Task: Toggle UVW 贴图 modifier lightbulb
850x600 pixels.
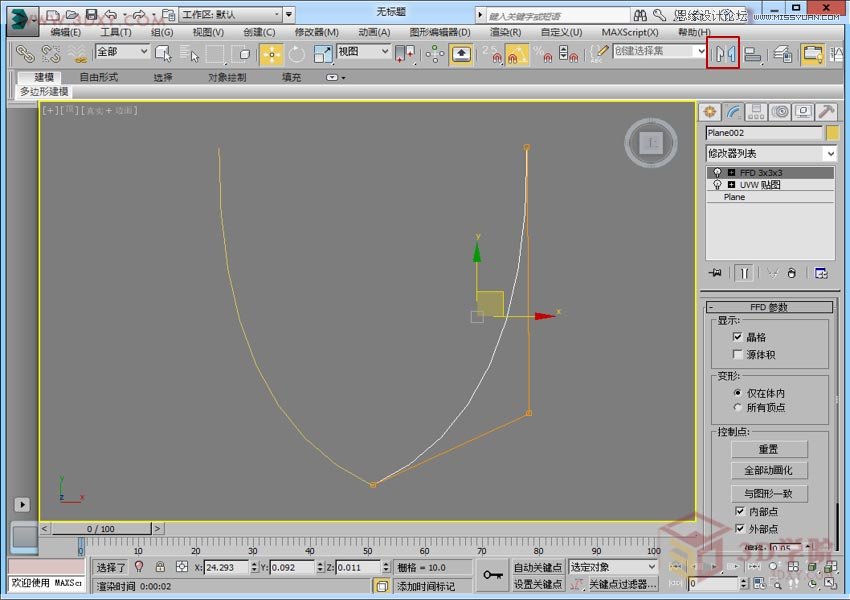Action: tap(717, 185)
